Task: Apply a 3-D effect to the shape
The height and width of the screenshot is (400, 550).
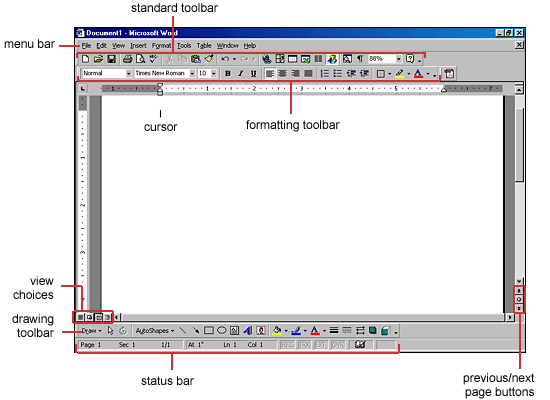Action: [385, 331]
